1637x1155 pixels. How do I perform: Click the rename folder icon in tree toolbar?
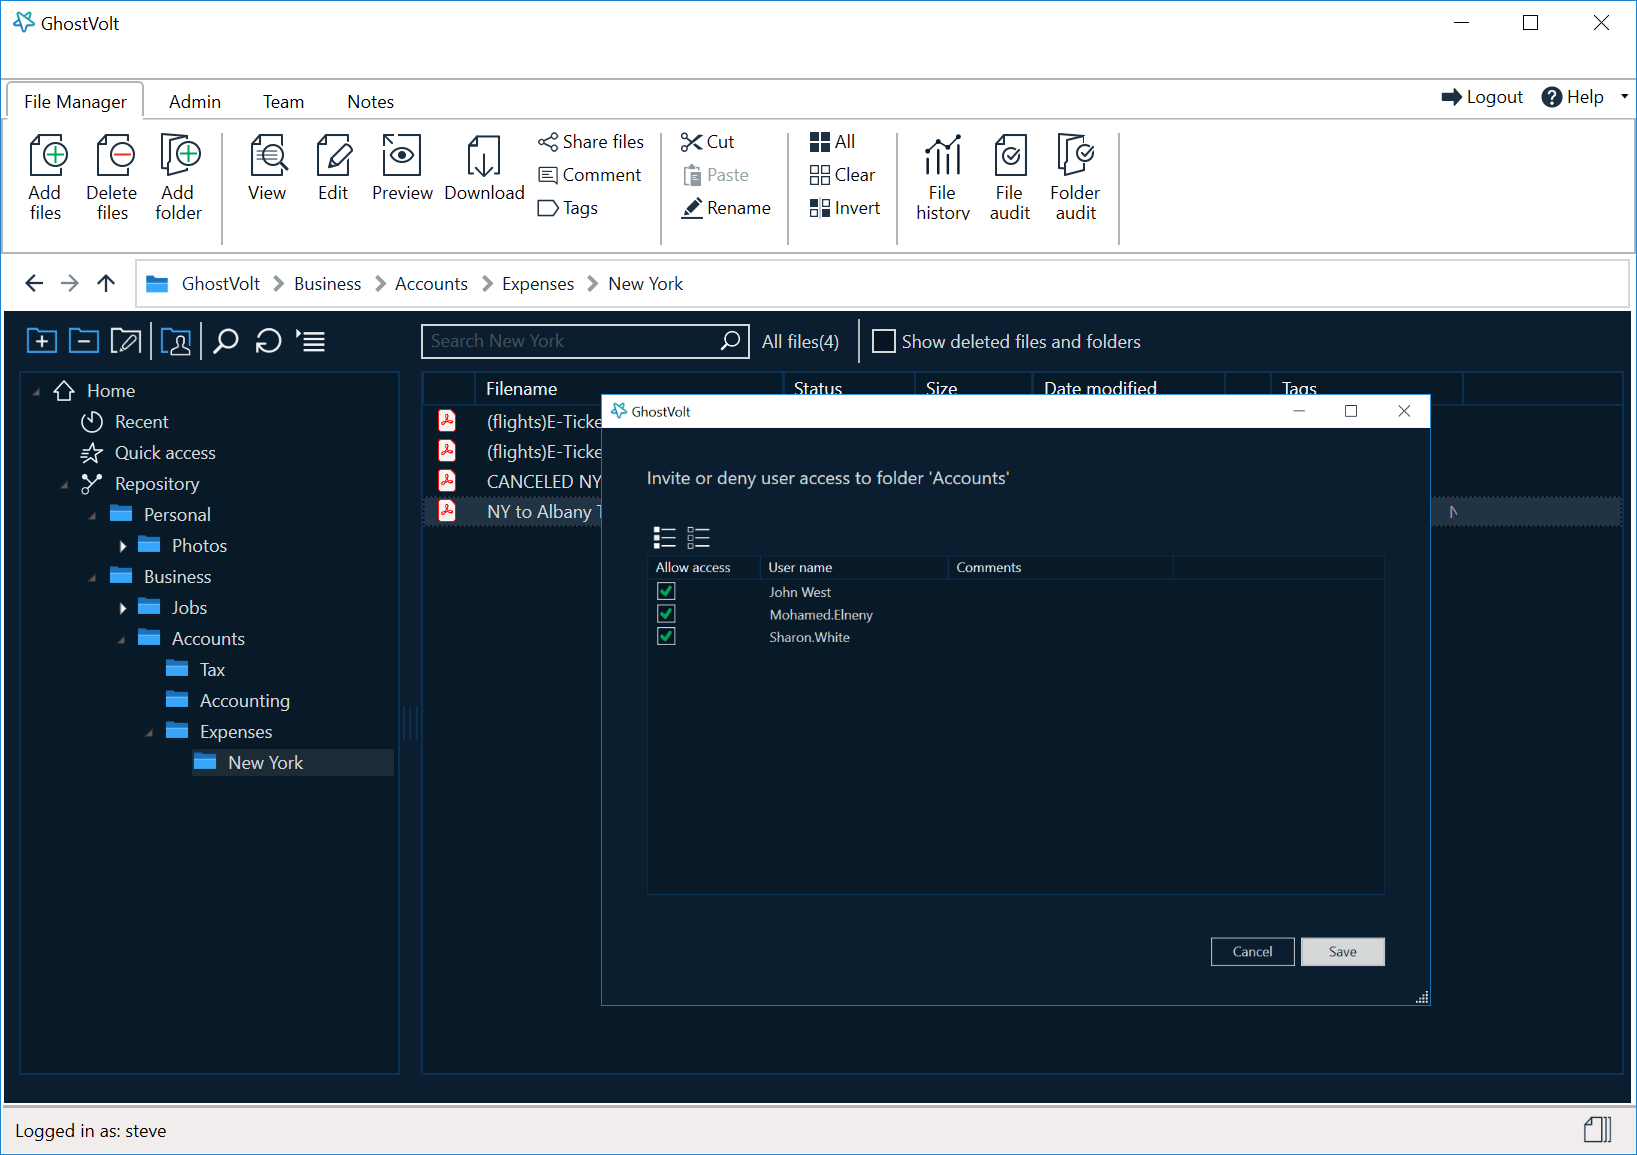[126, 341]
